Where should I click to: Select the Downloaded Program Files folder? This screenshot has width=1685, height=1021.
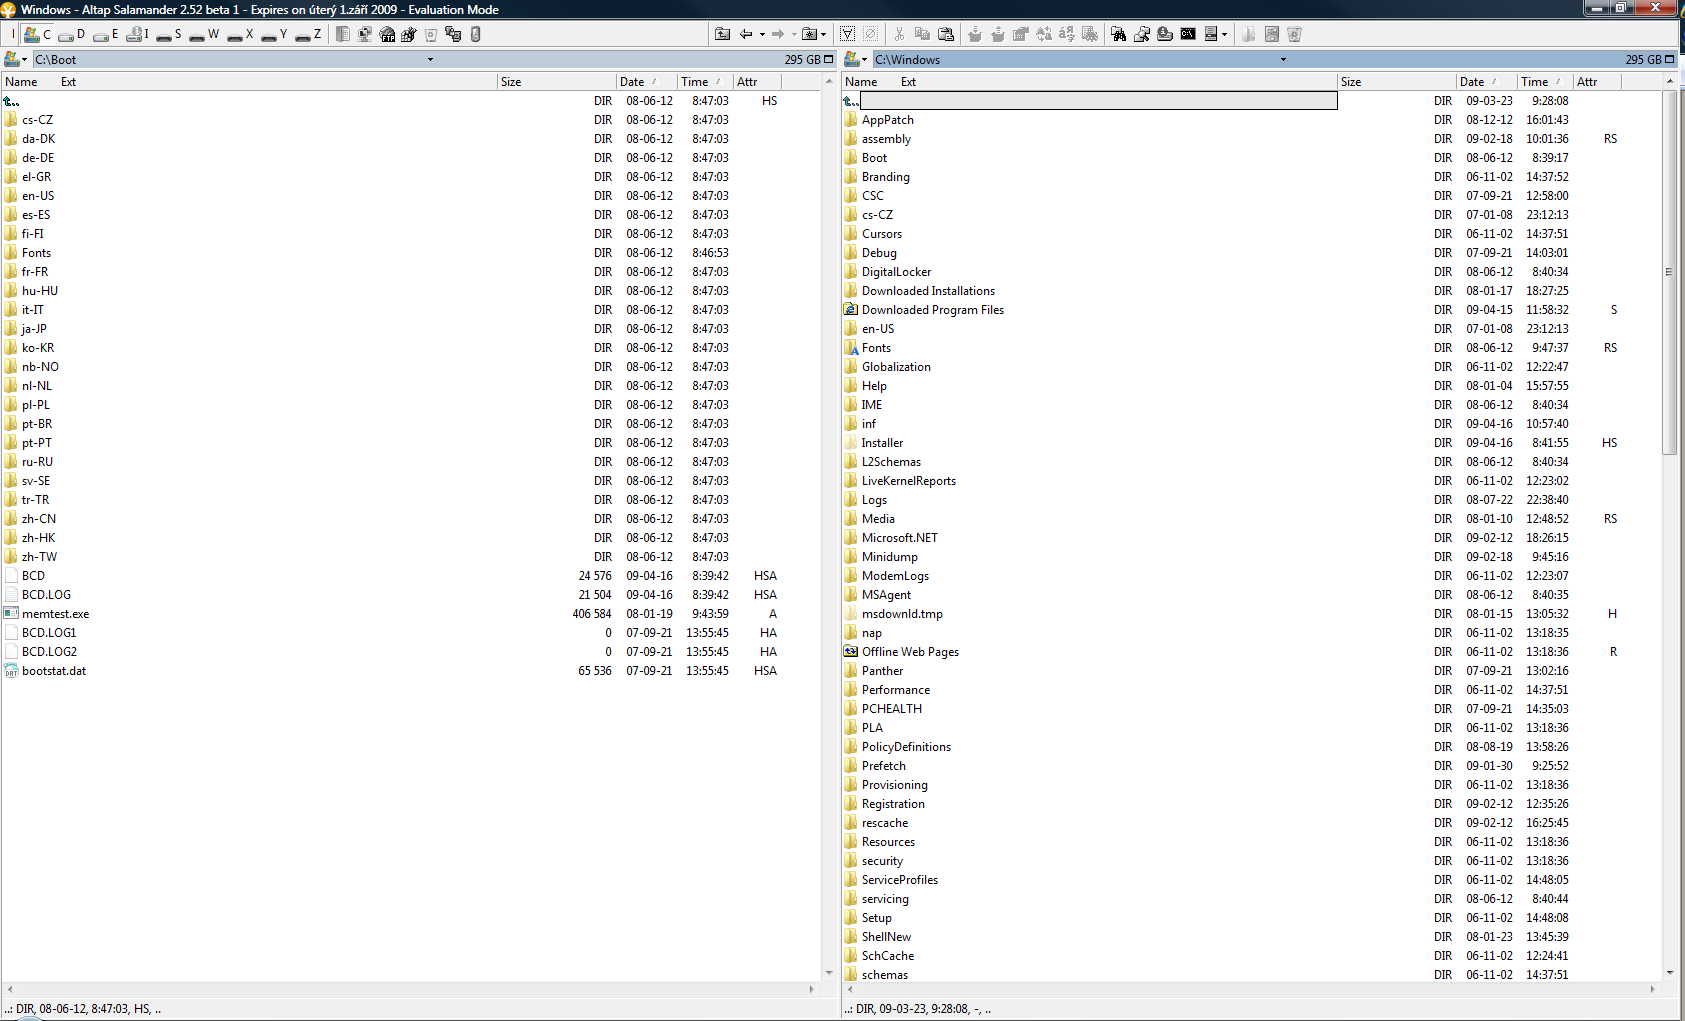(932, 310)
